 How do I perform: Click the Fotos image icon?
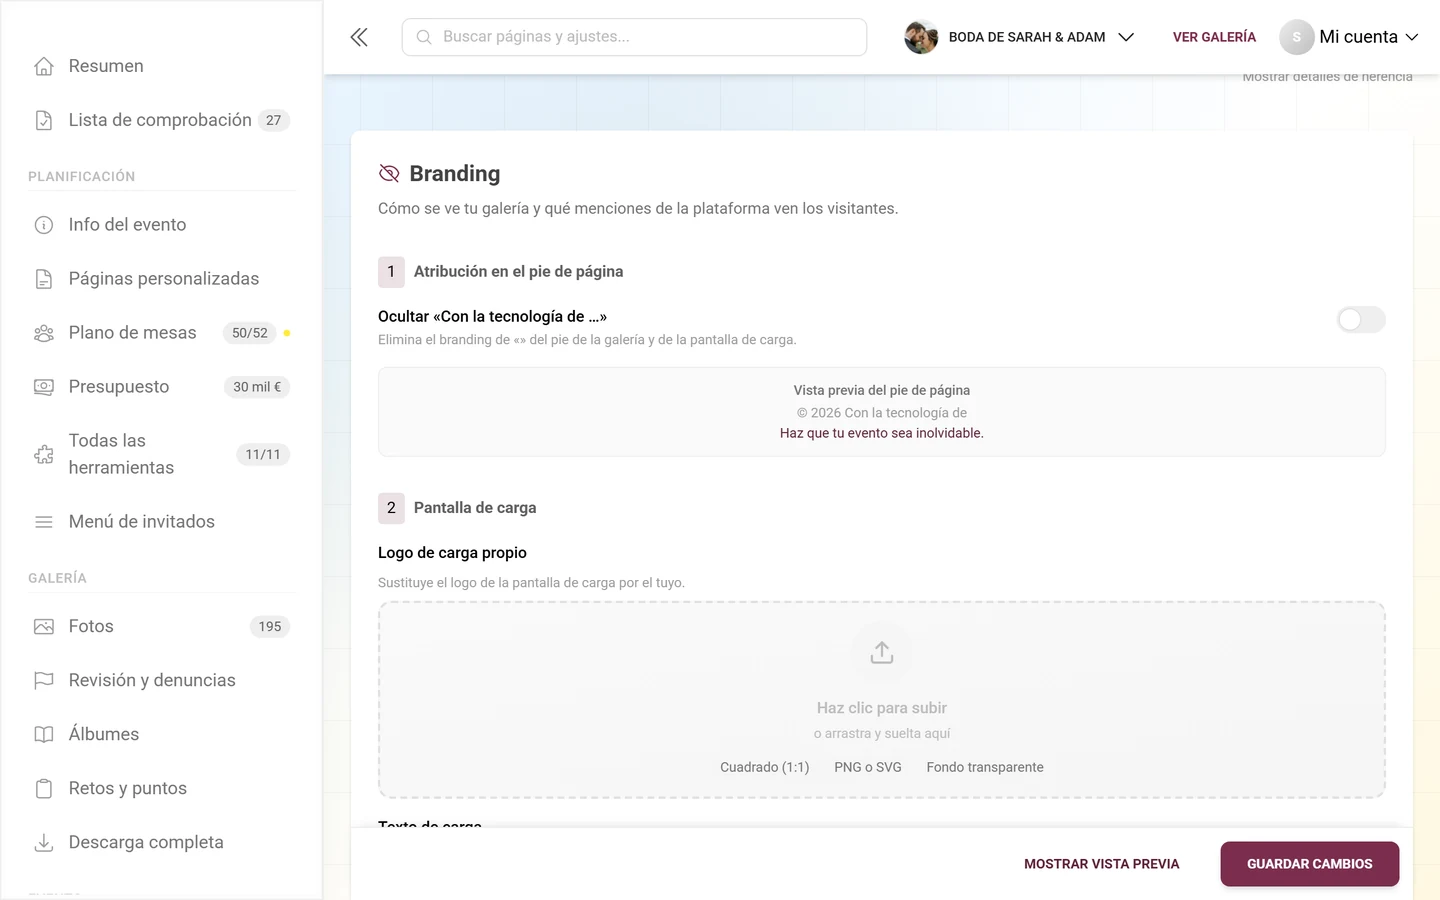44,627
